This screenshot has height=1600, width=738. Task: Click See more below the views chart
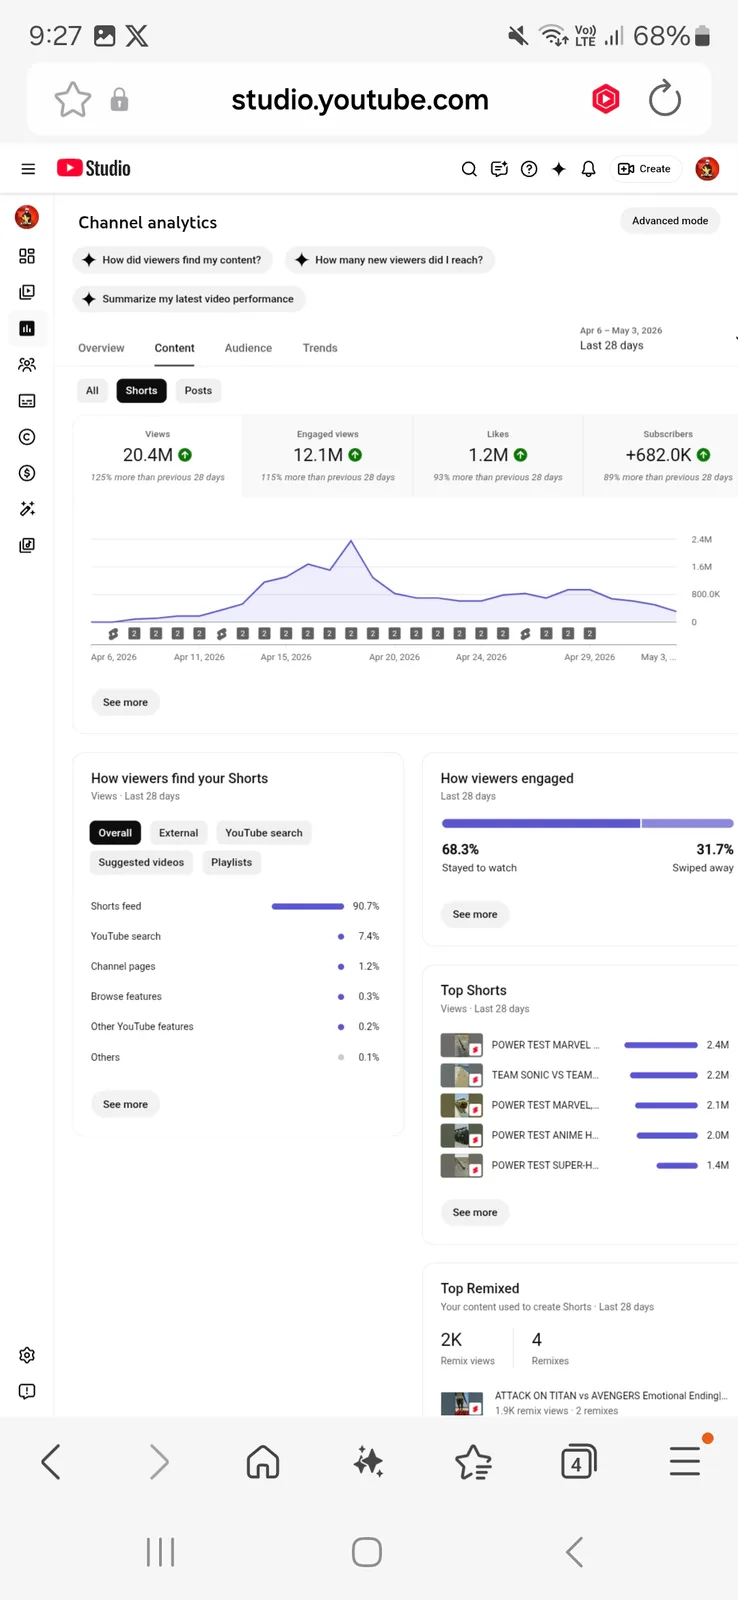(x=125, y=702)
